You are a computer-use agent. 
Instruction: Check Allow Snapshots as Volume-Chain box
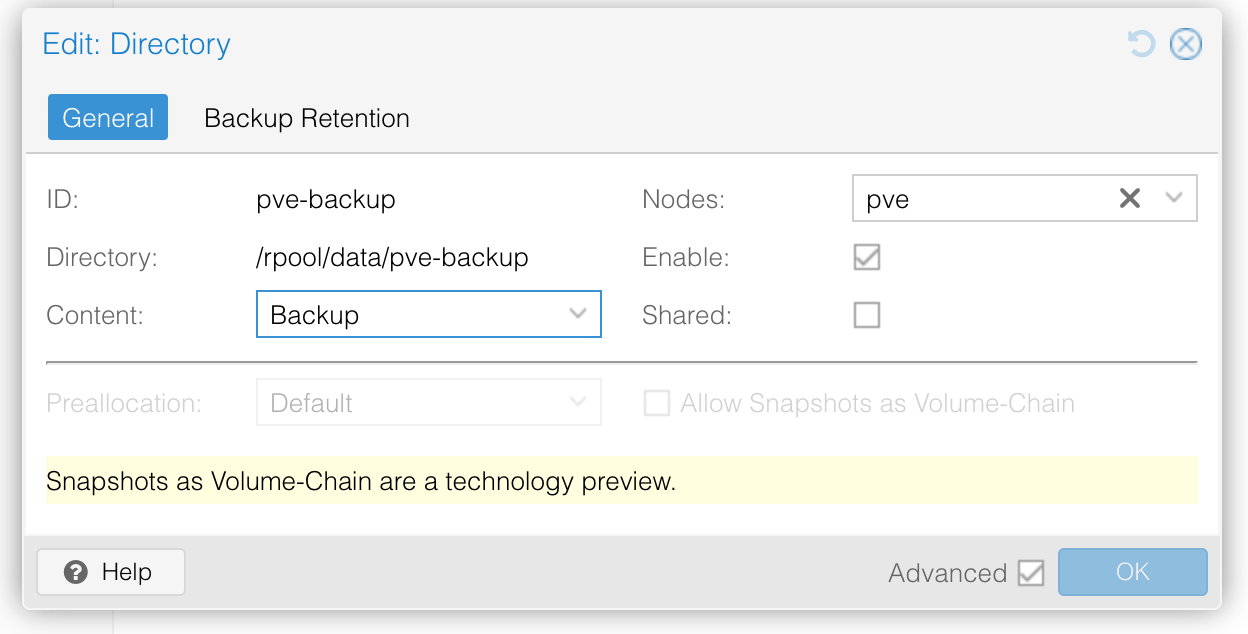[656, 404]
